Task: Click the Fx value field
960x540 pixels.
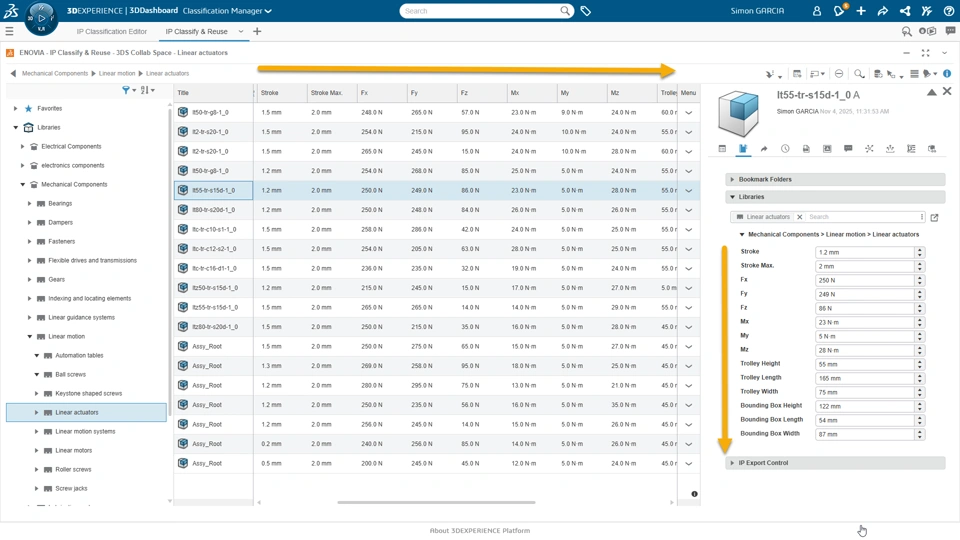Action: pos(865,280)
